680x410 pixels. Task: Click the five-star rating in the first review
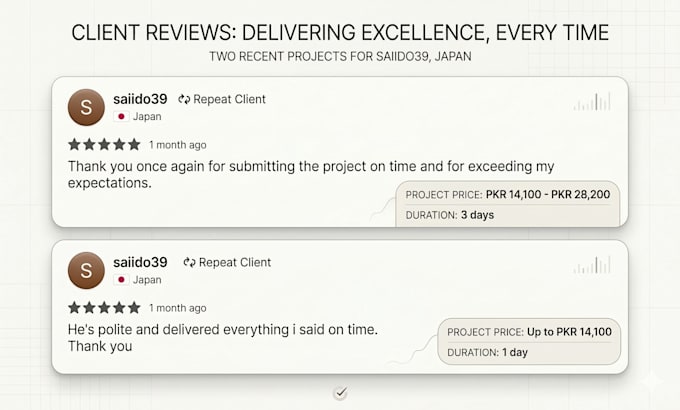point(105,144)
